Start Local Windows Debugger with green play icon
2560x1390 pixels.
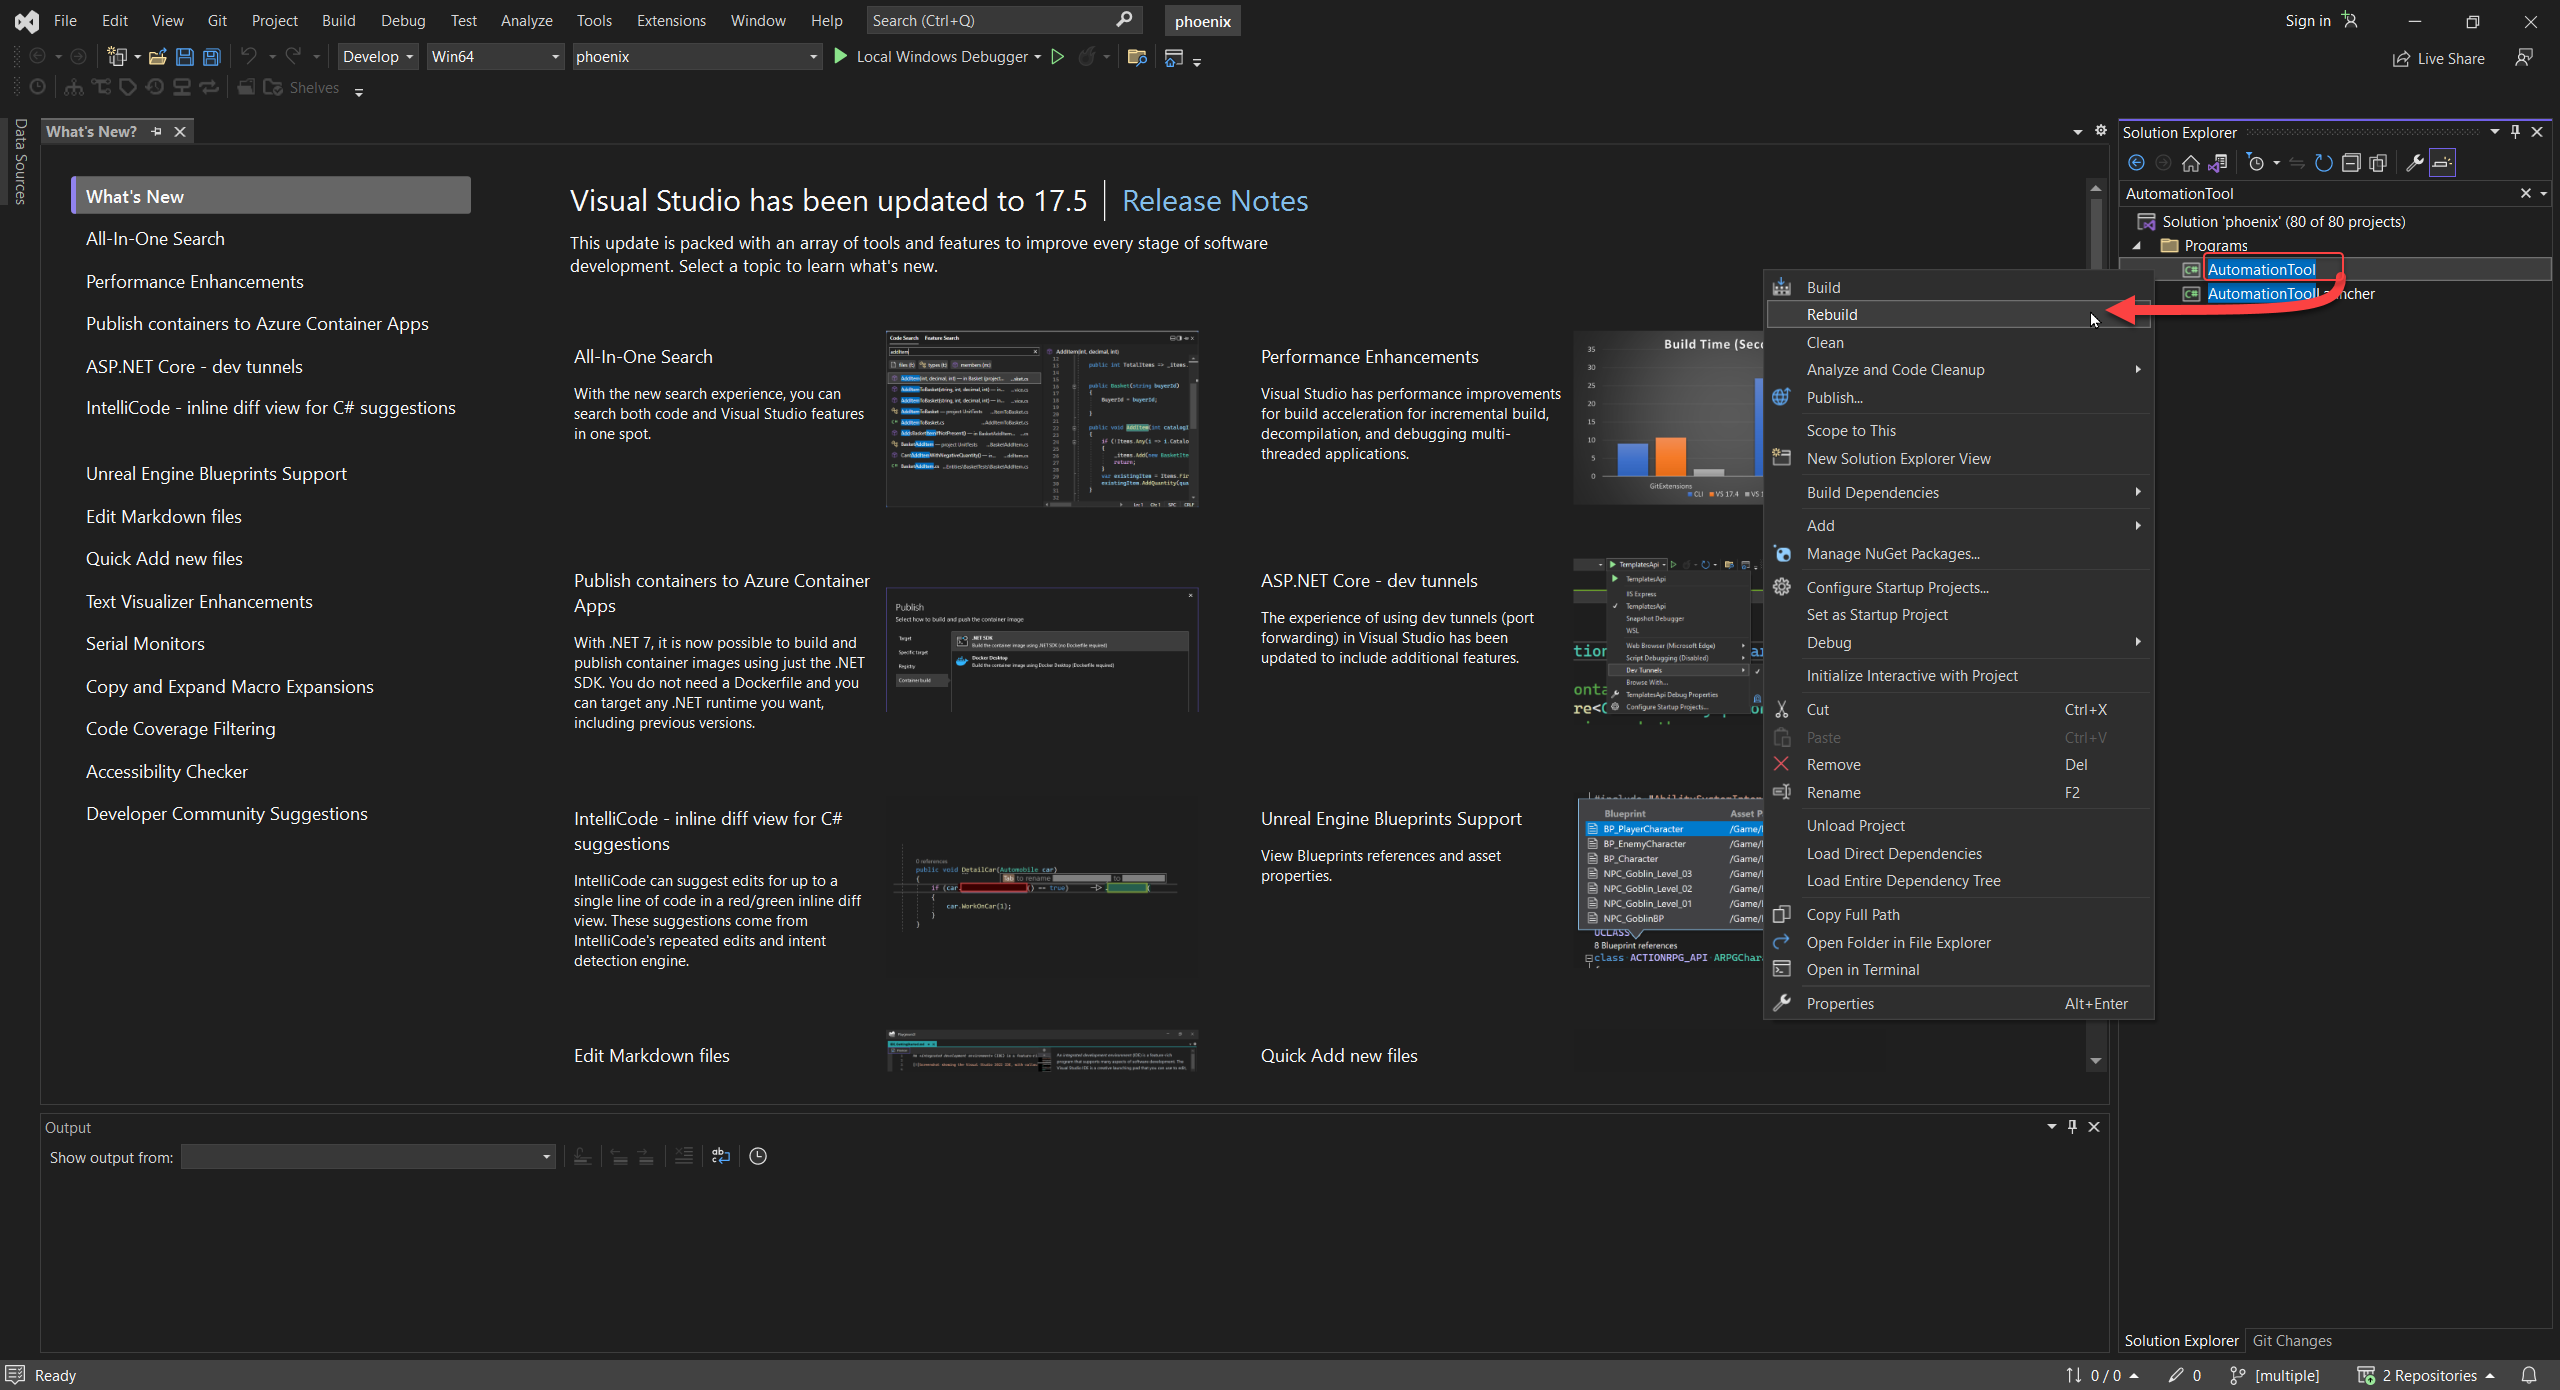840,56
